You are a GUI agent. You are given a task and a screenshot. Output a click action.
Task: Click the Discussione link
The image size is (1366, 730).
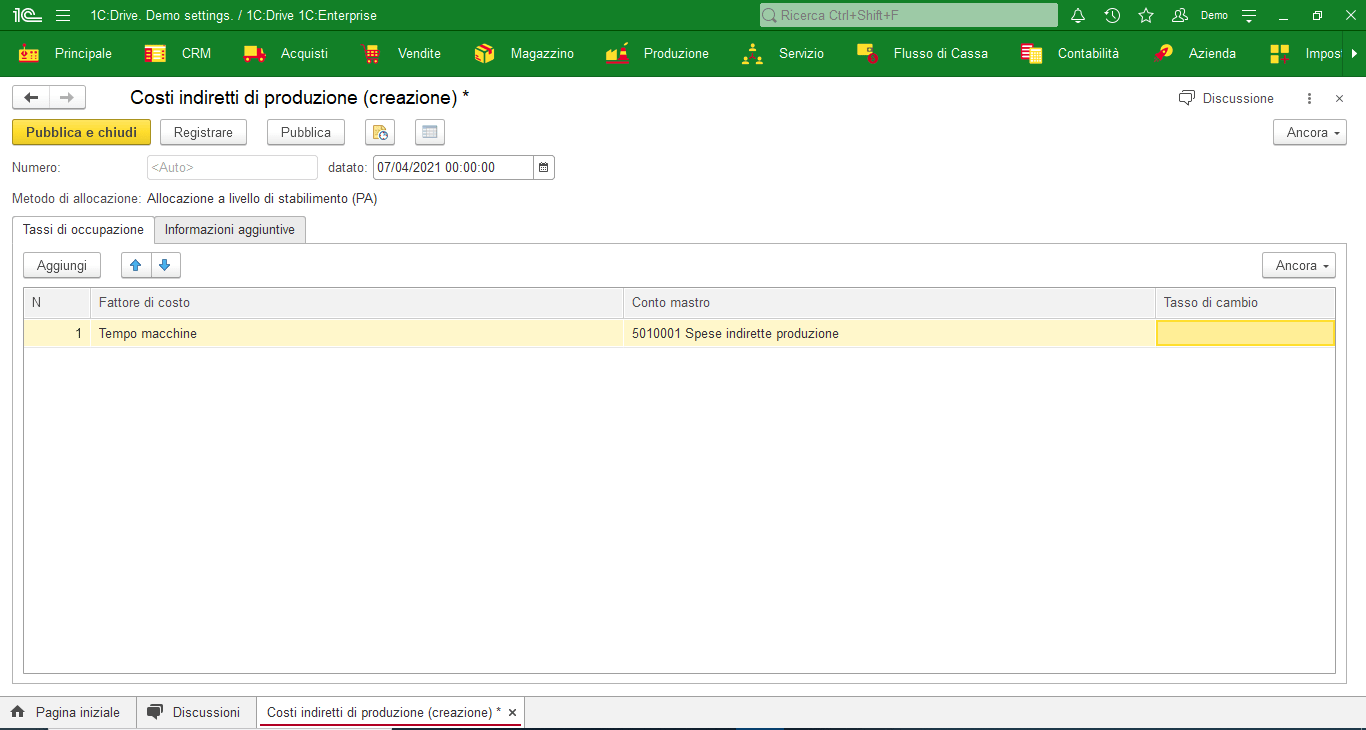pos(1238,98)
